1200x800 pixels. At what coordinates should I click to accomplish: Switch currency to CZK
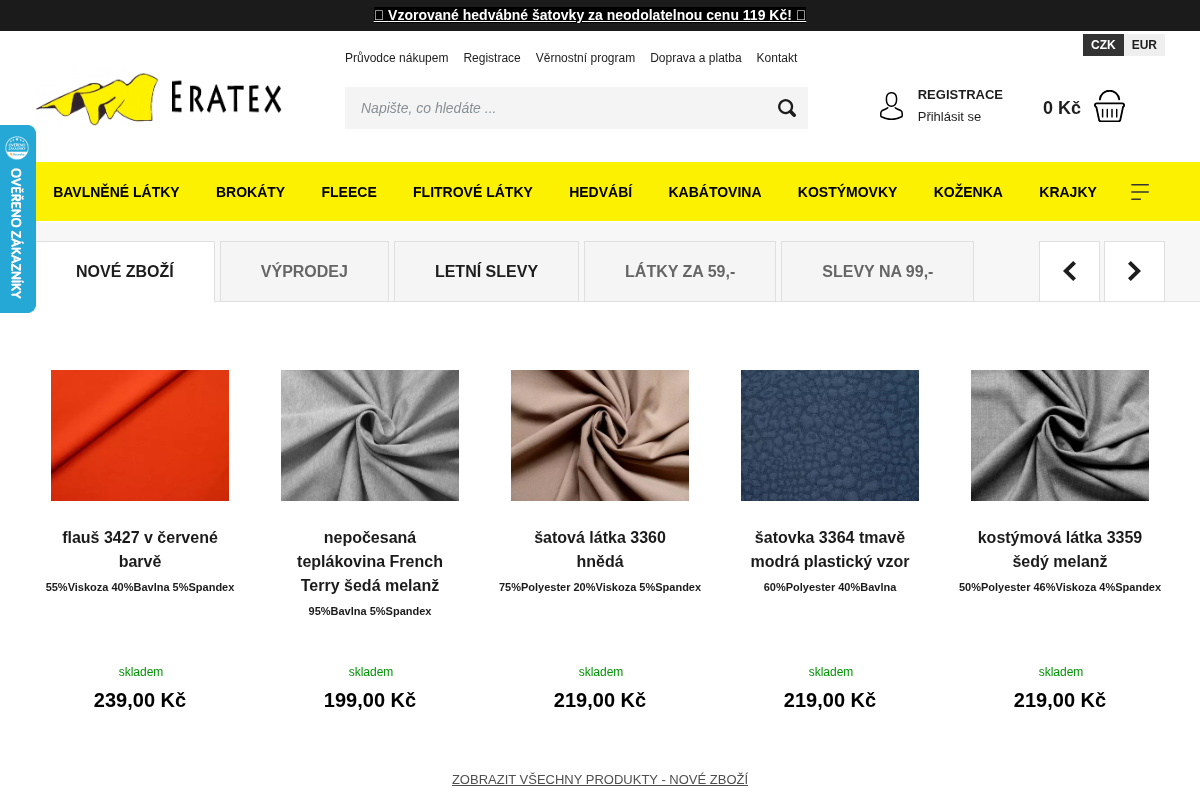pyautogui.click(x=1103, y=45)
